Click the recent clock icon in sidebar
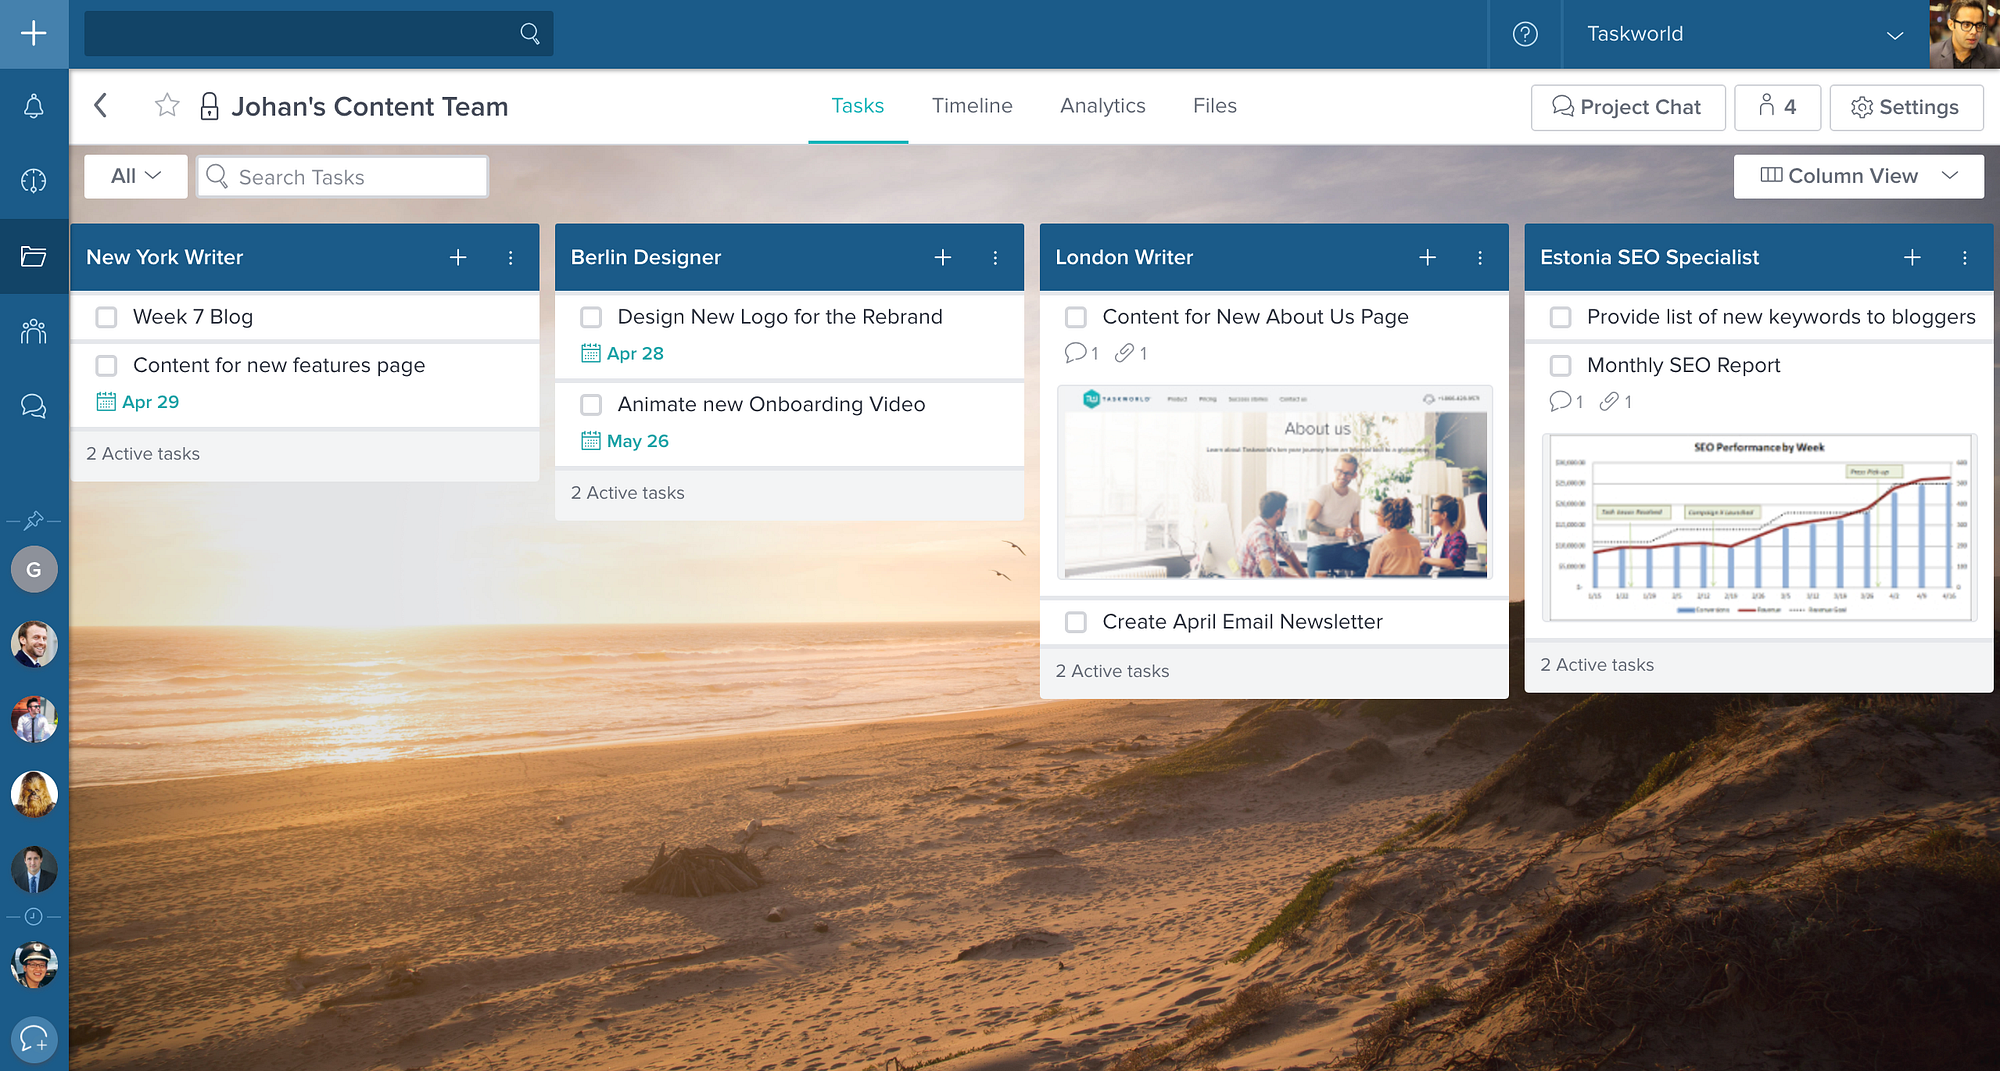Viewport: 2000px width, 1071px height. click(x=34, y=916)
